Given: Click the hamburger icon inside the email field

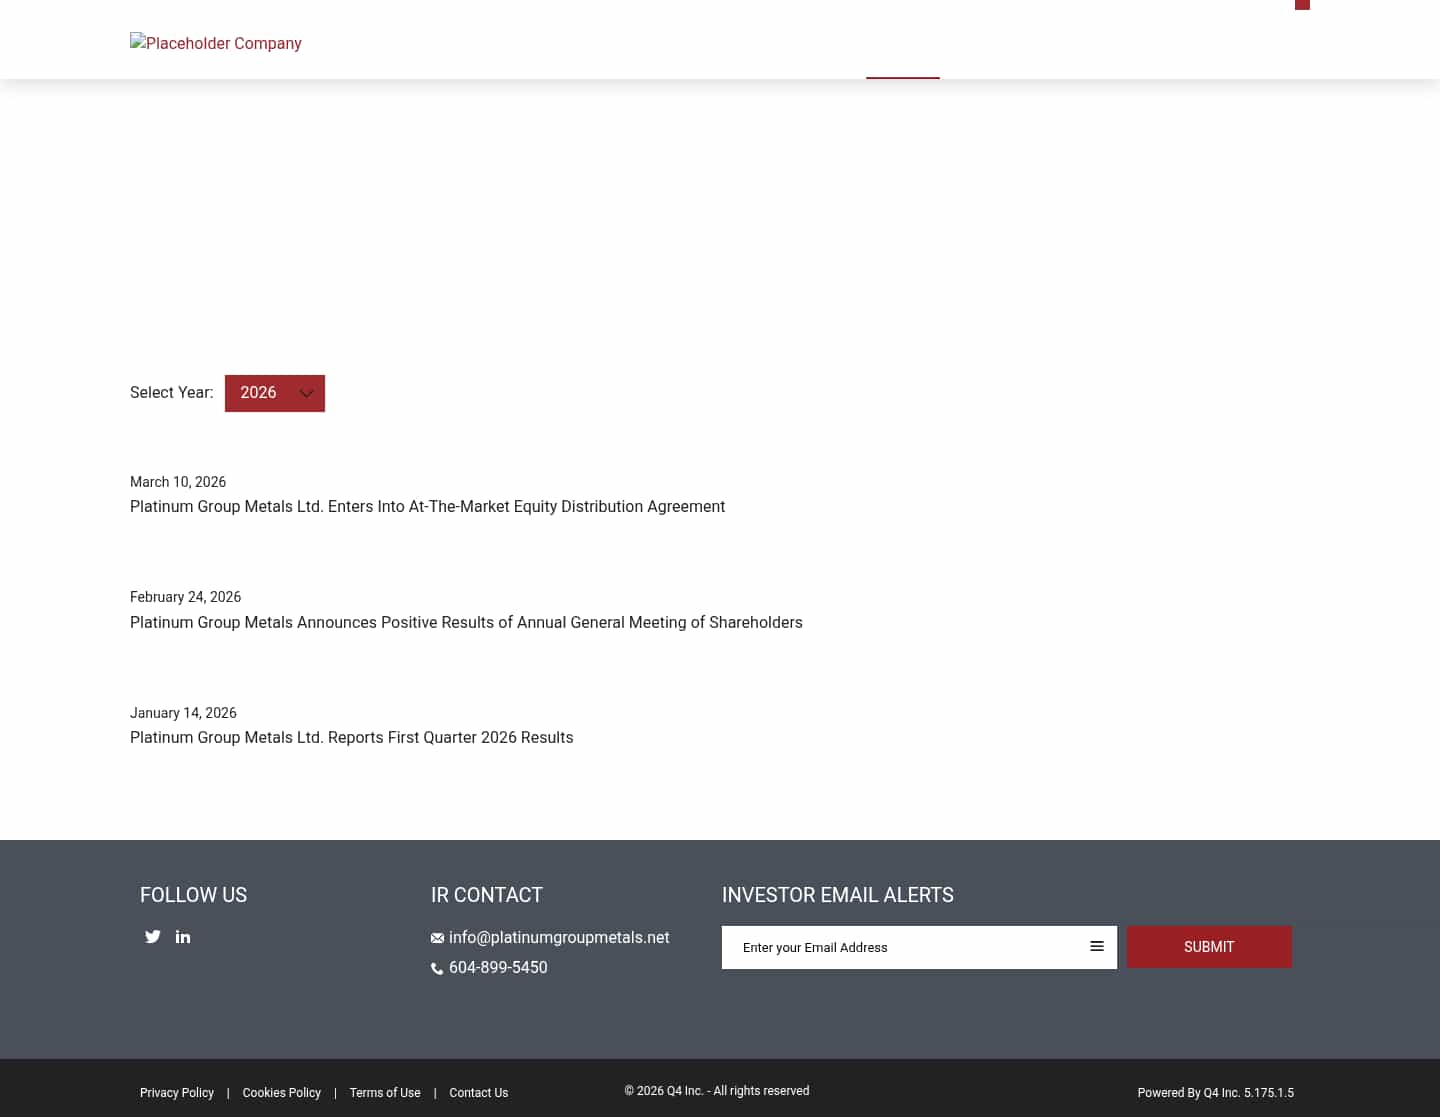Looking at the screenshot, I should 1097,946.
